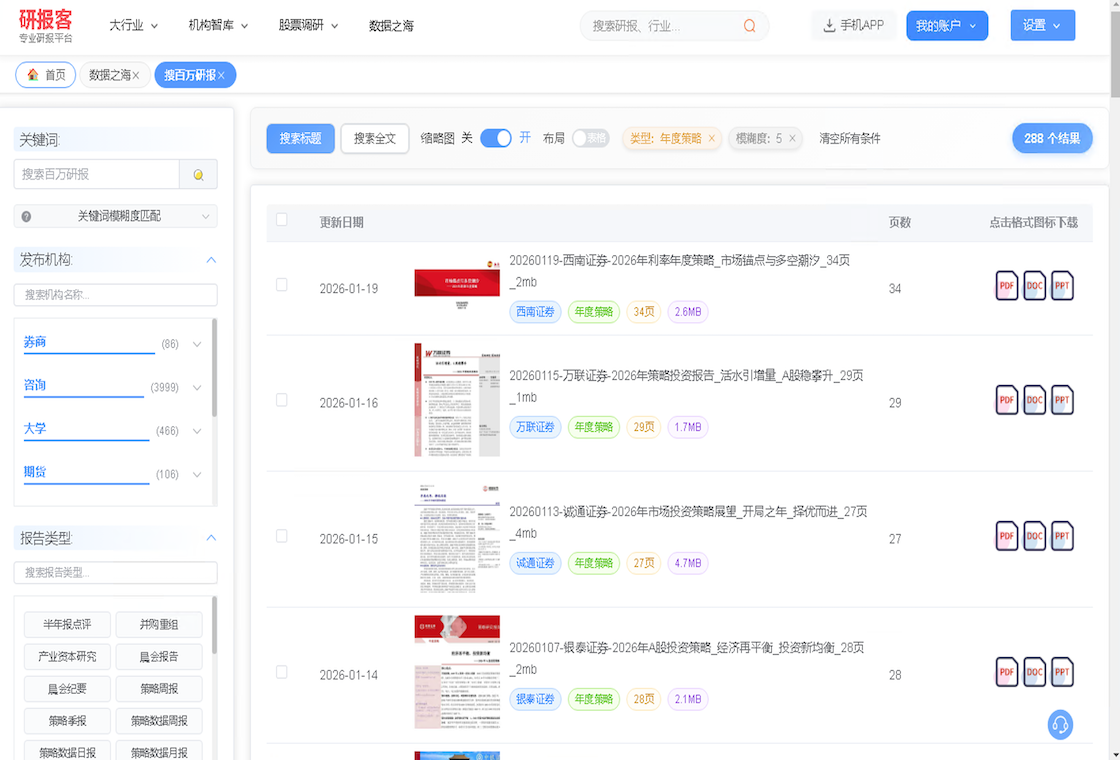Click the search magnifier icon in top bar
The height and width of the screenshot is (760, 1120).
click(x=749, y=26)
